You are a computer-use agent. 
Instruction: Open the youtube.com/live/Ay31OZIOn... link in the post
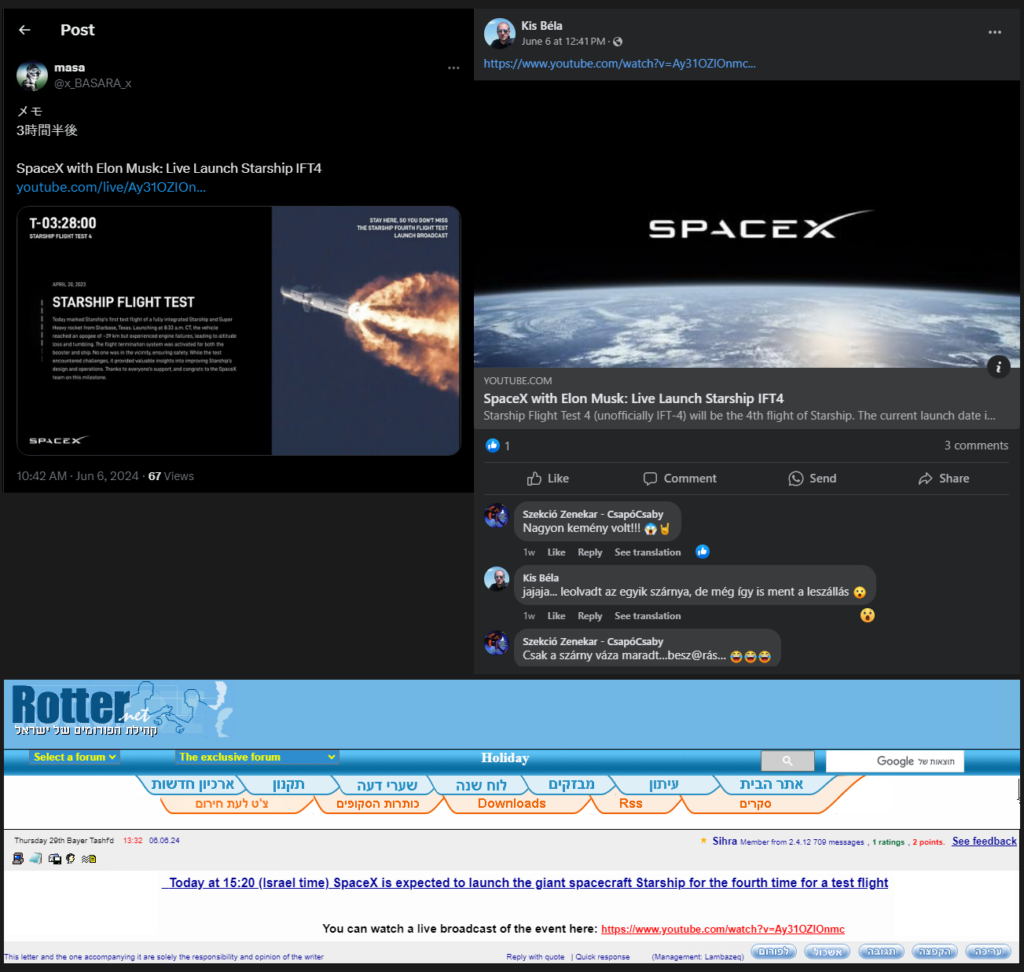click(x=111, y=187)
